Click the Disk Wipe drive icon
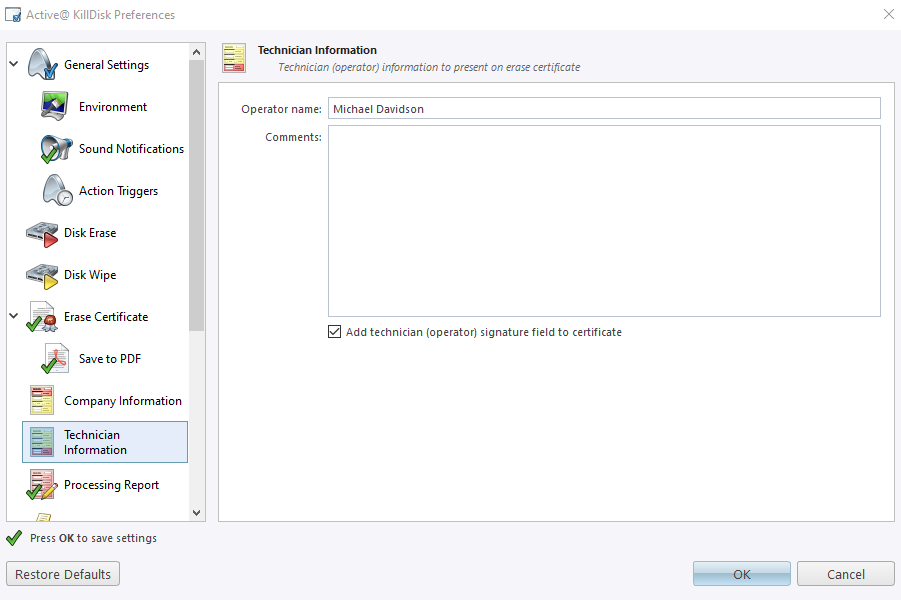Image resolution: width=901 pixels, height=600 pixels. 42,275
